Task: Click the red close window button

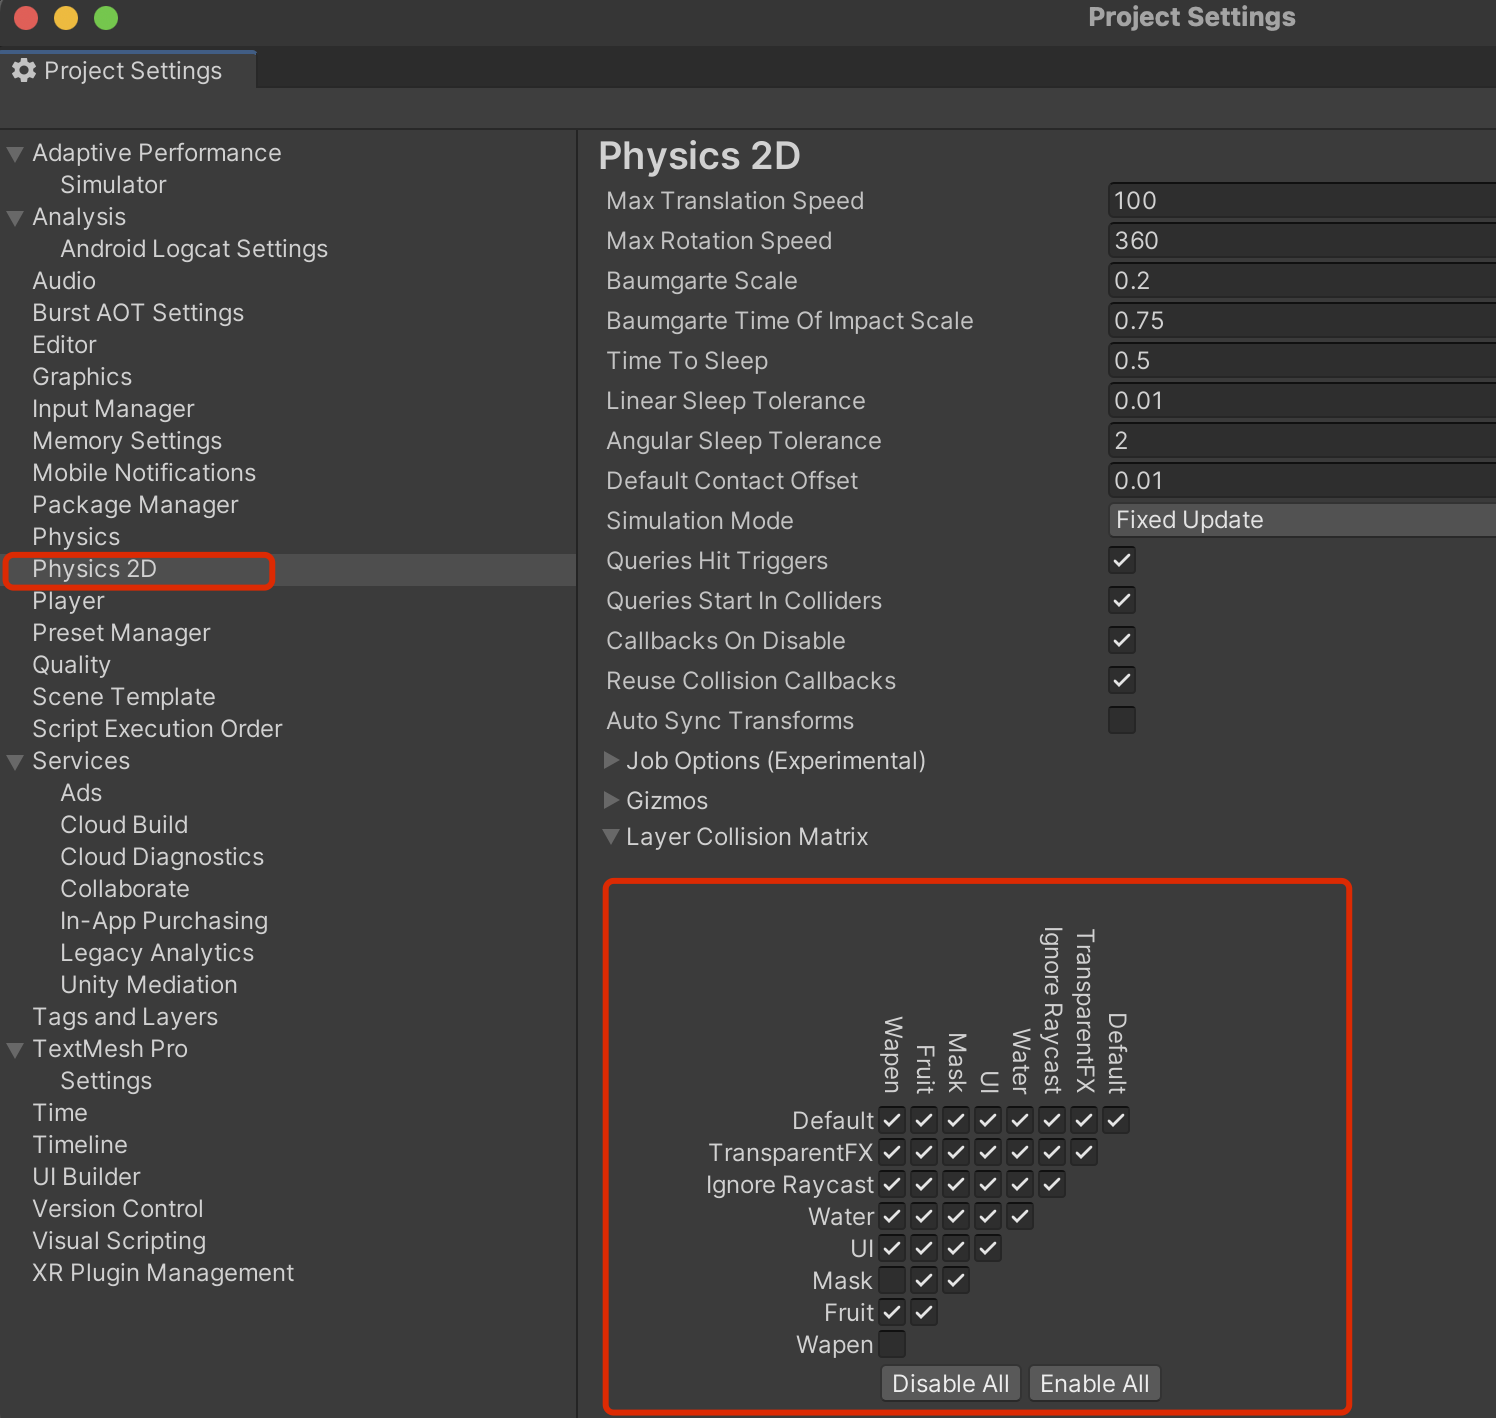Action: point(26,18)
